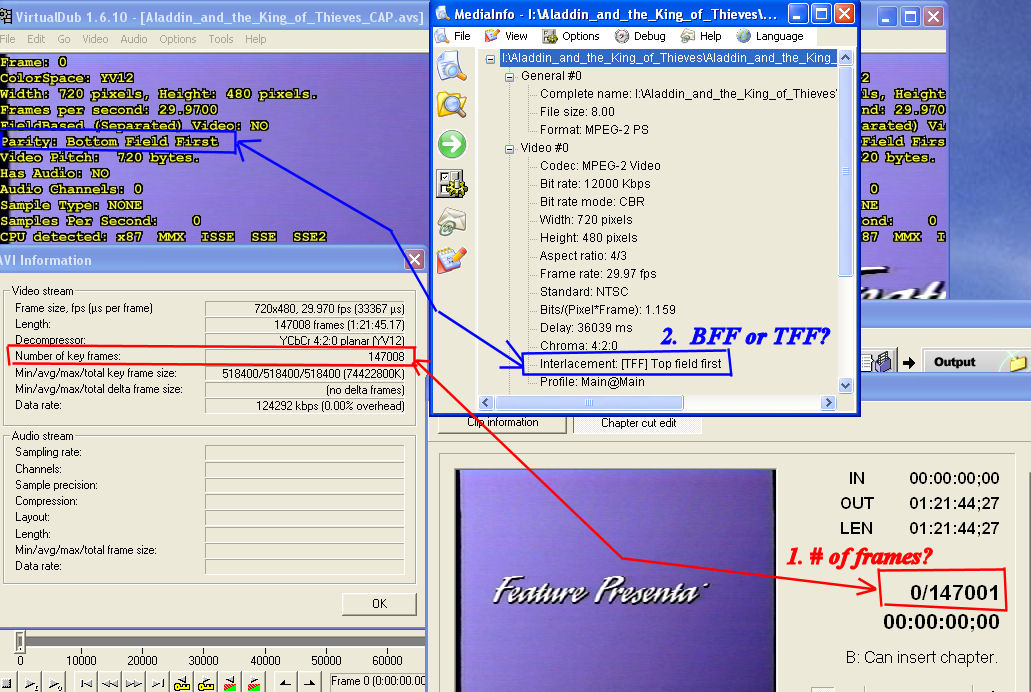This screenshot has height=692, width=1031.
Task: Click the black arrow icon beside Output tab
Action: (x=909, y=362)
